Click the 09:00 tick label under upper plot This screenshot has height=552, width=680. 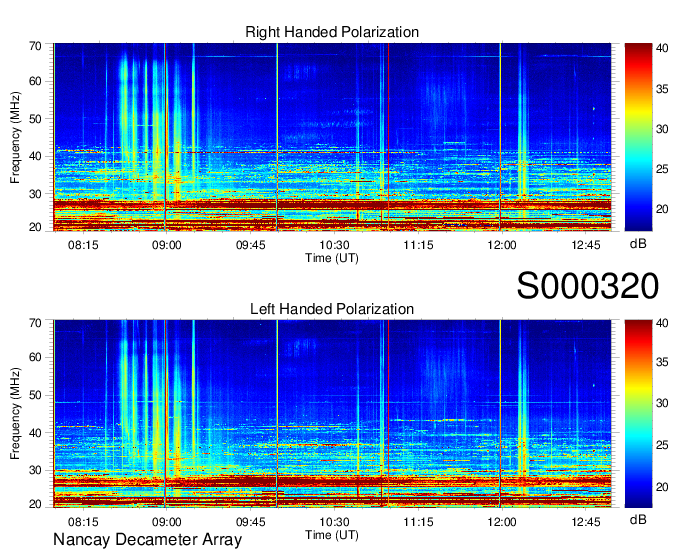click(x=167, y=245)
